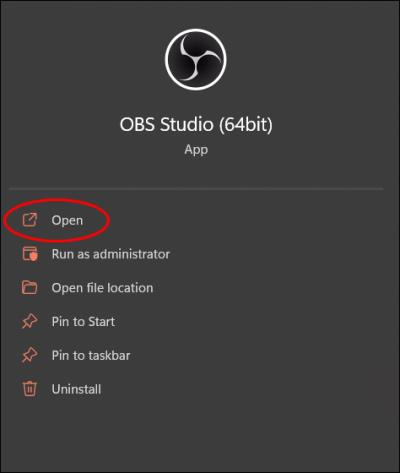Viewport: 400px width, 473px height.
Task: Select Open file location
Action: tap(102, 288)
